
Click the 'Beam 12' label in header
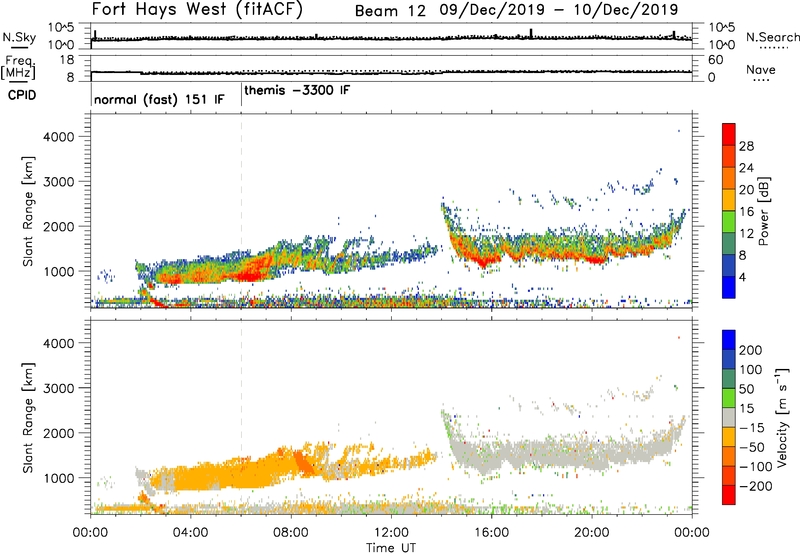tap(390, 11)
